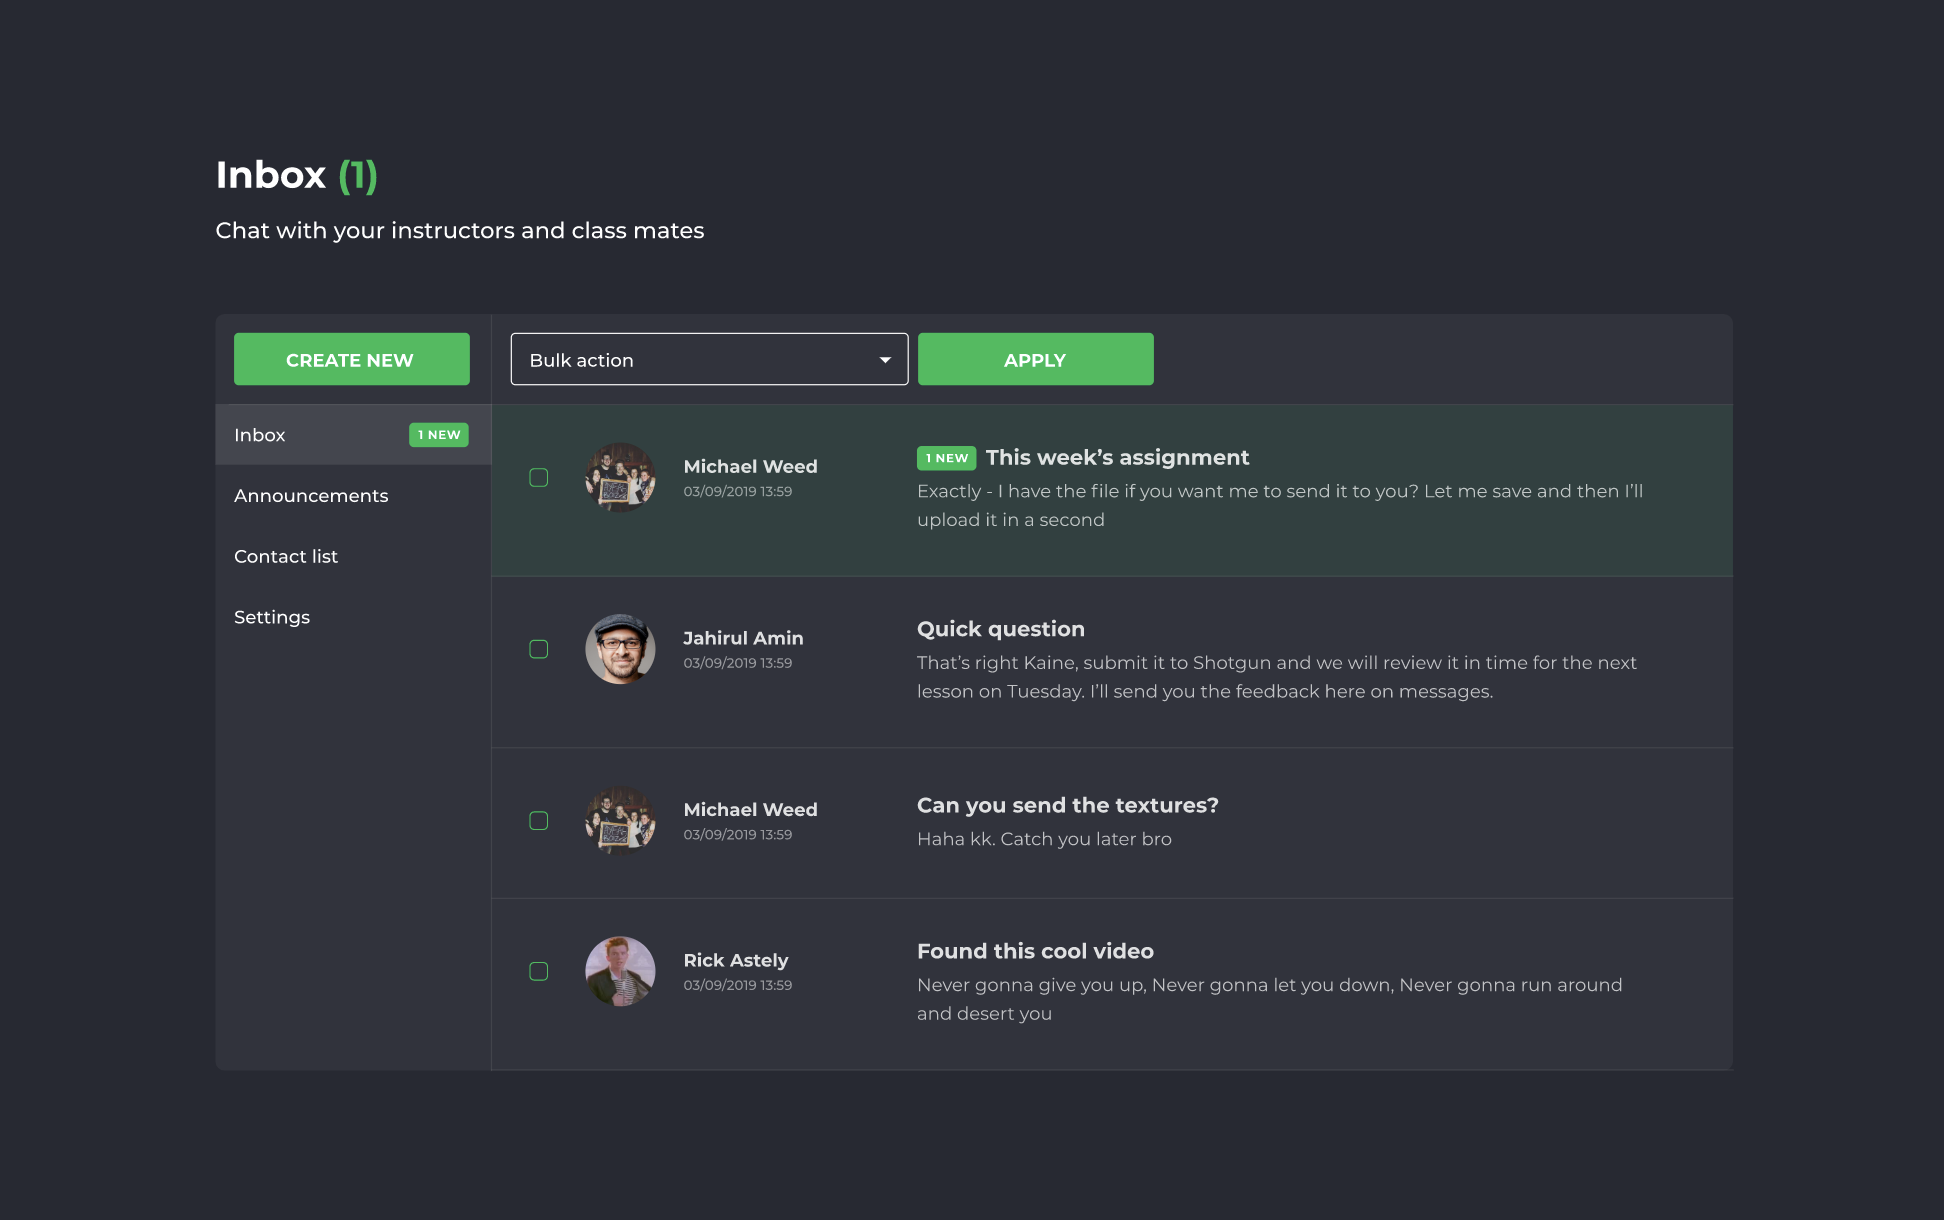Click Michael Weed's avatar on the assignment message

pyautogui.click(x=620, y=478)
